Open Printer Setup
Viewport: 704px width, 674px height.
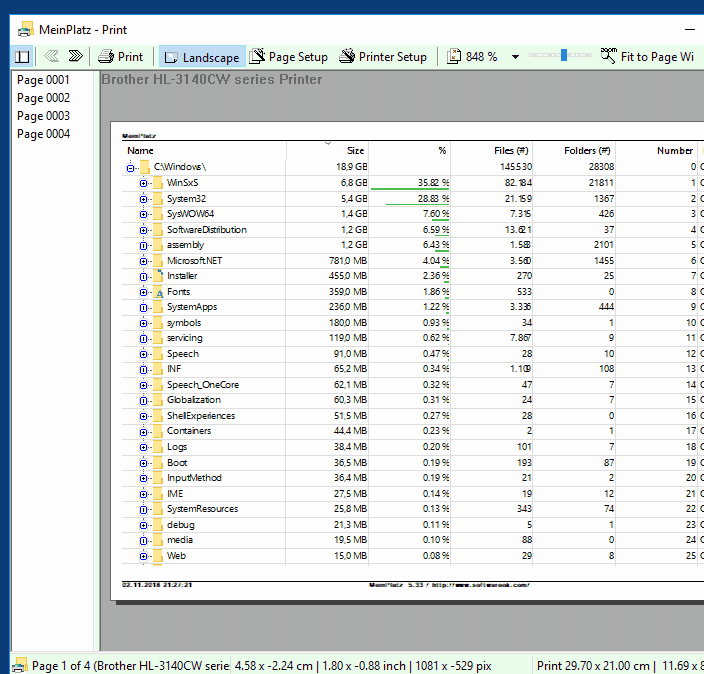(x=383, y=57)
